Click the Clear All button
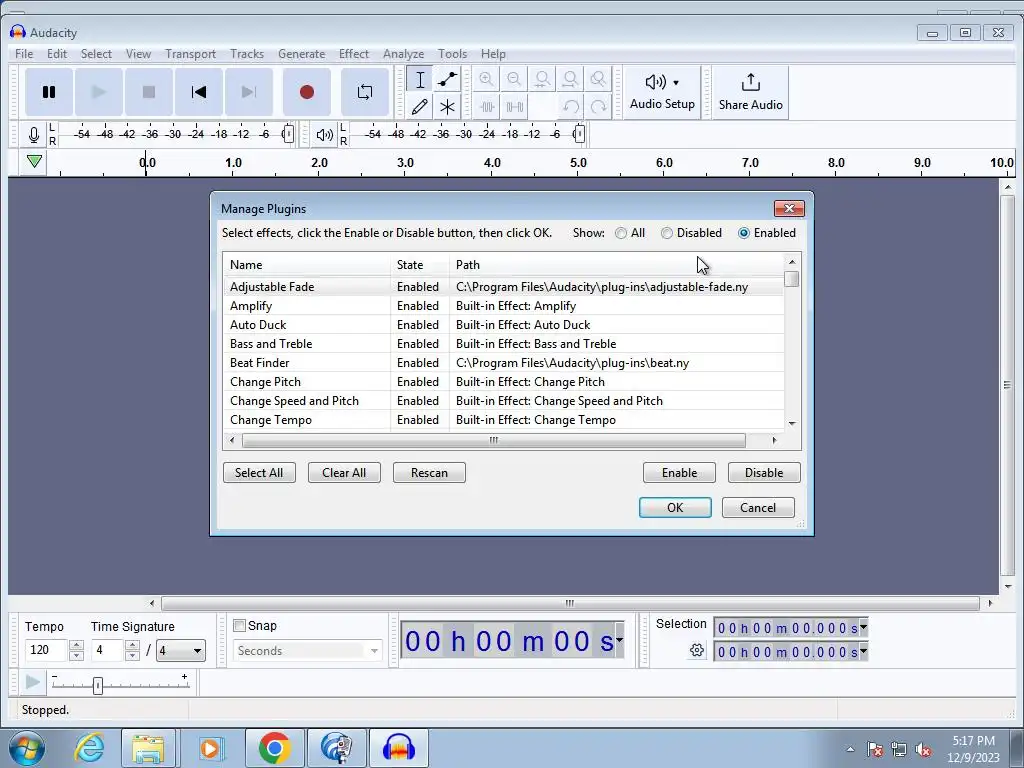The width and height of the screenshot is (1024, 768). coord(344,473)
